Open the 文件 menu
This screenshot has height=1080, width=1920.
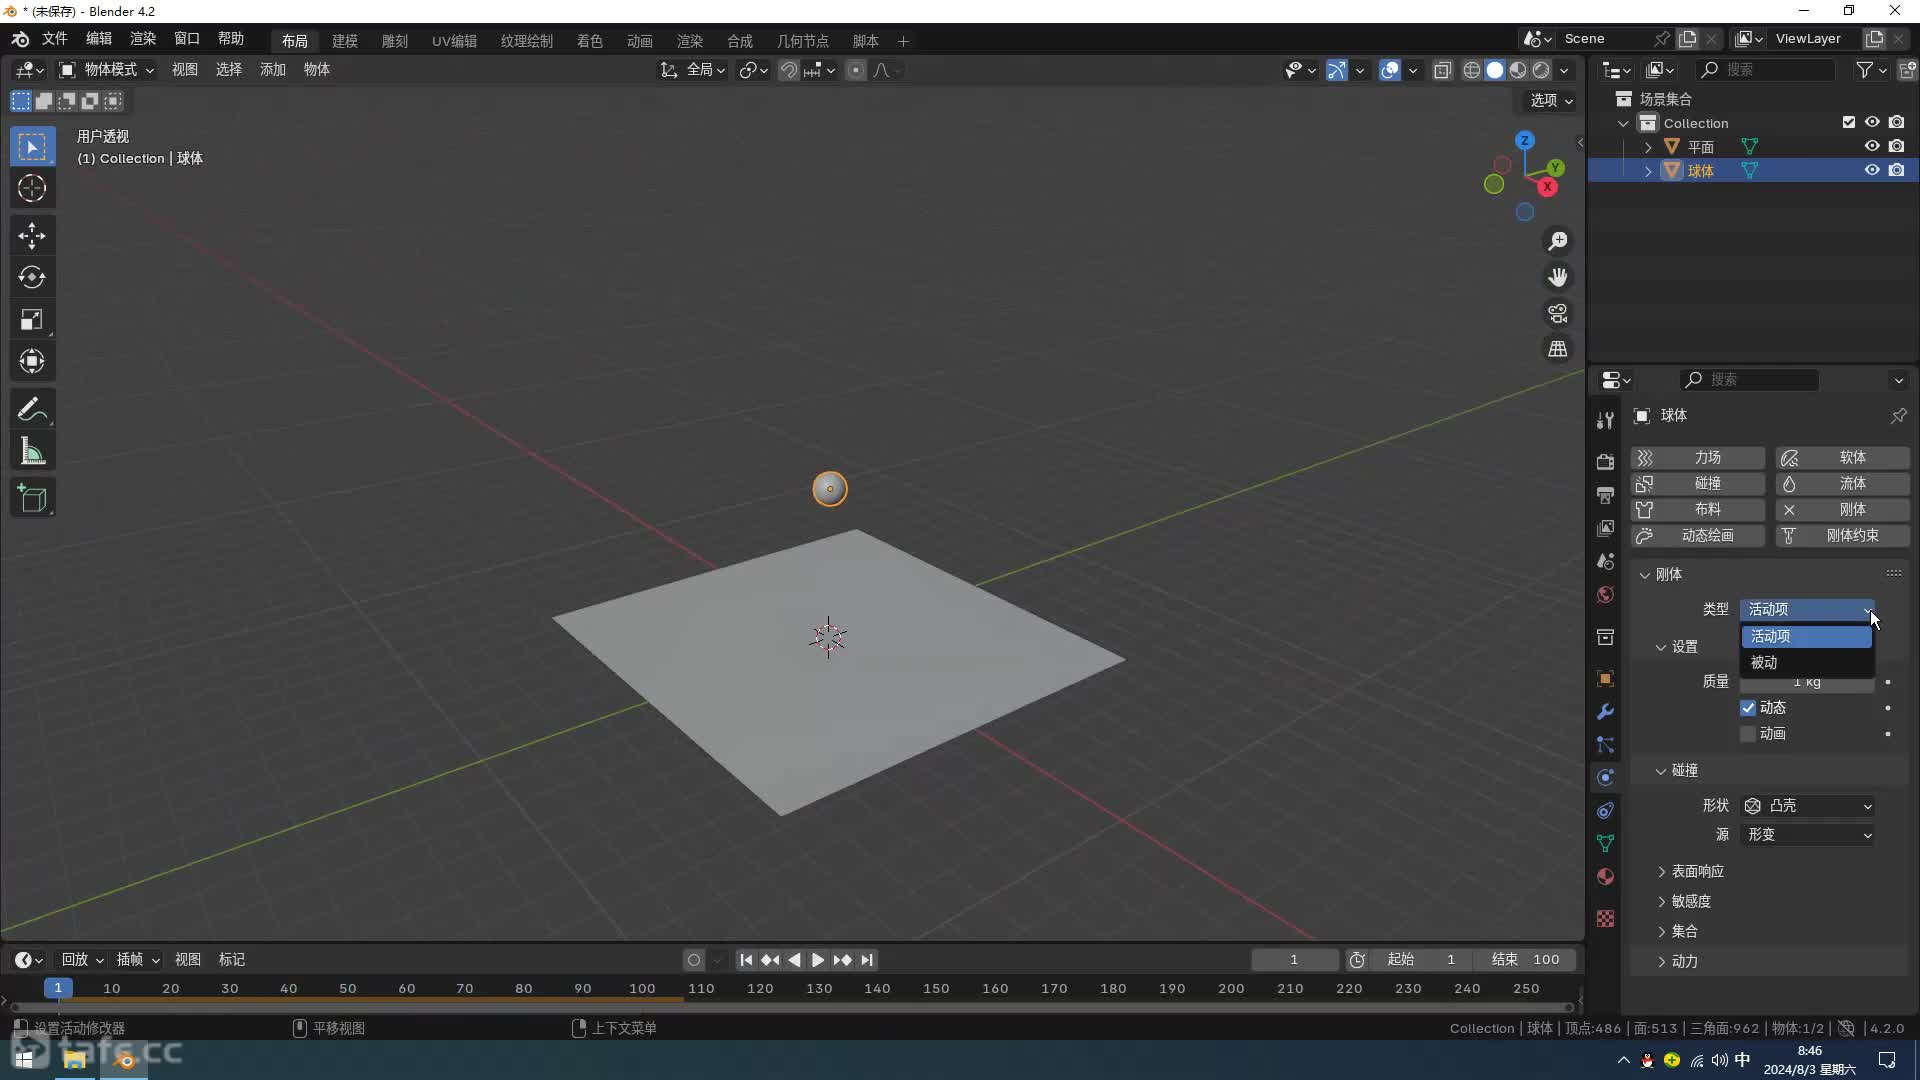click(x=54, y=38)
